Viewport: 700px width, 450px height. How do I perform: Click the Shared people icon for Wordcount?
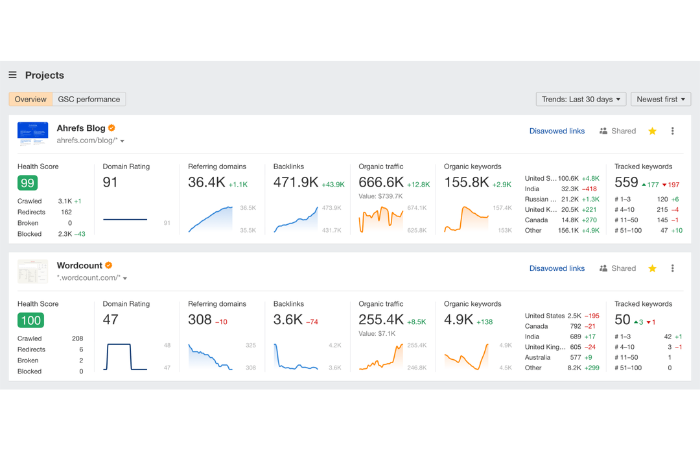(x=603, y=268)
